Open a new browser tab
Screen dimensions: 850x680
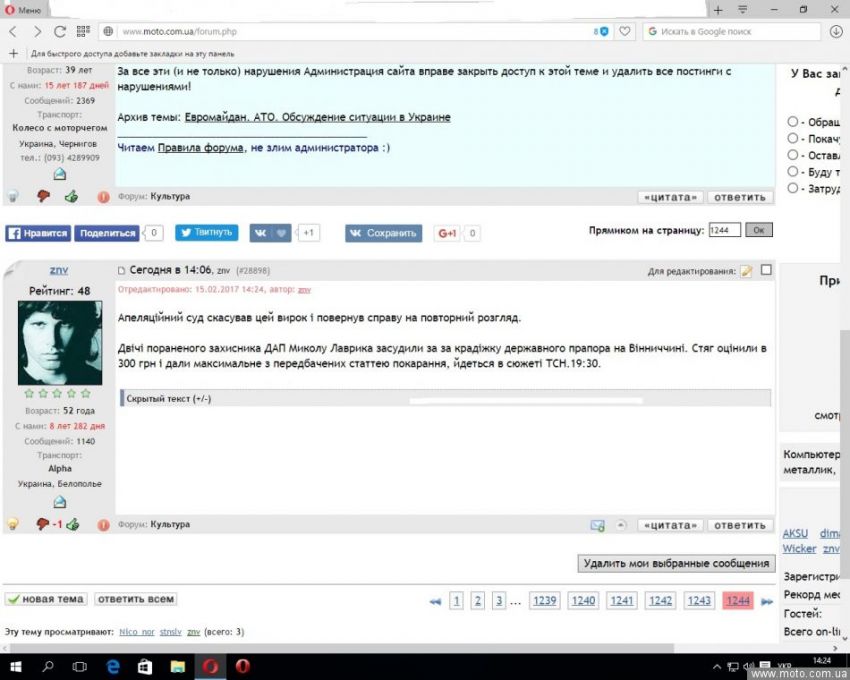[x=718, y=10]
